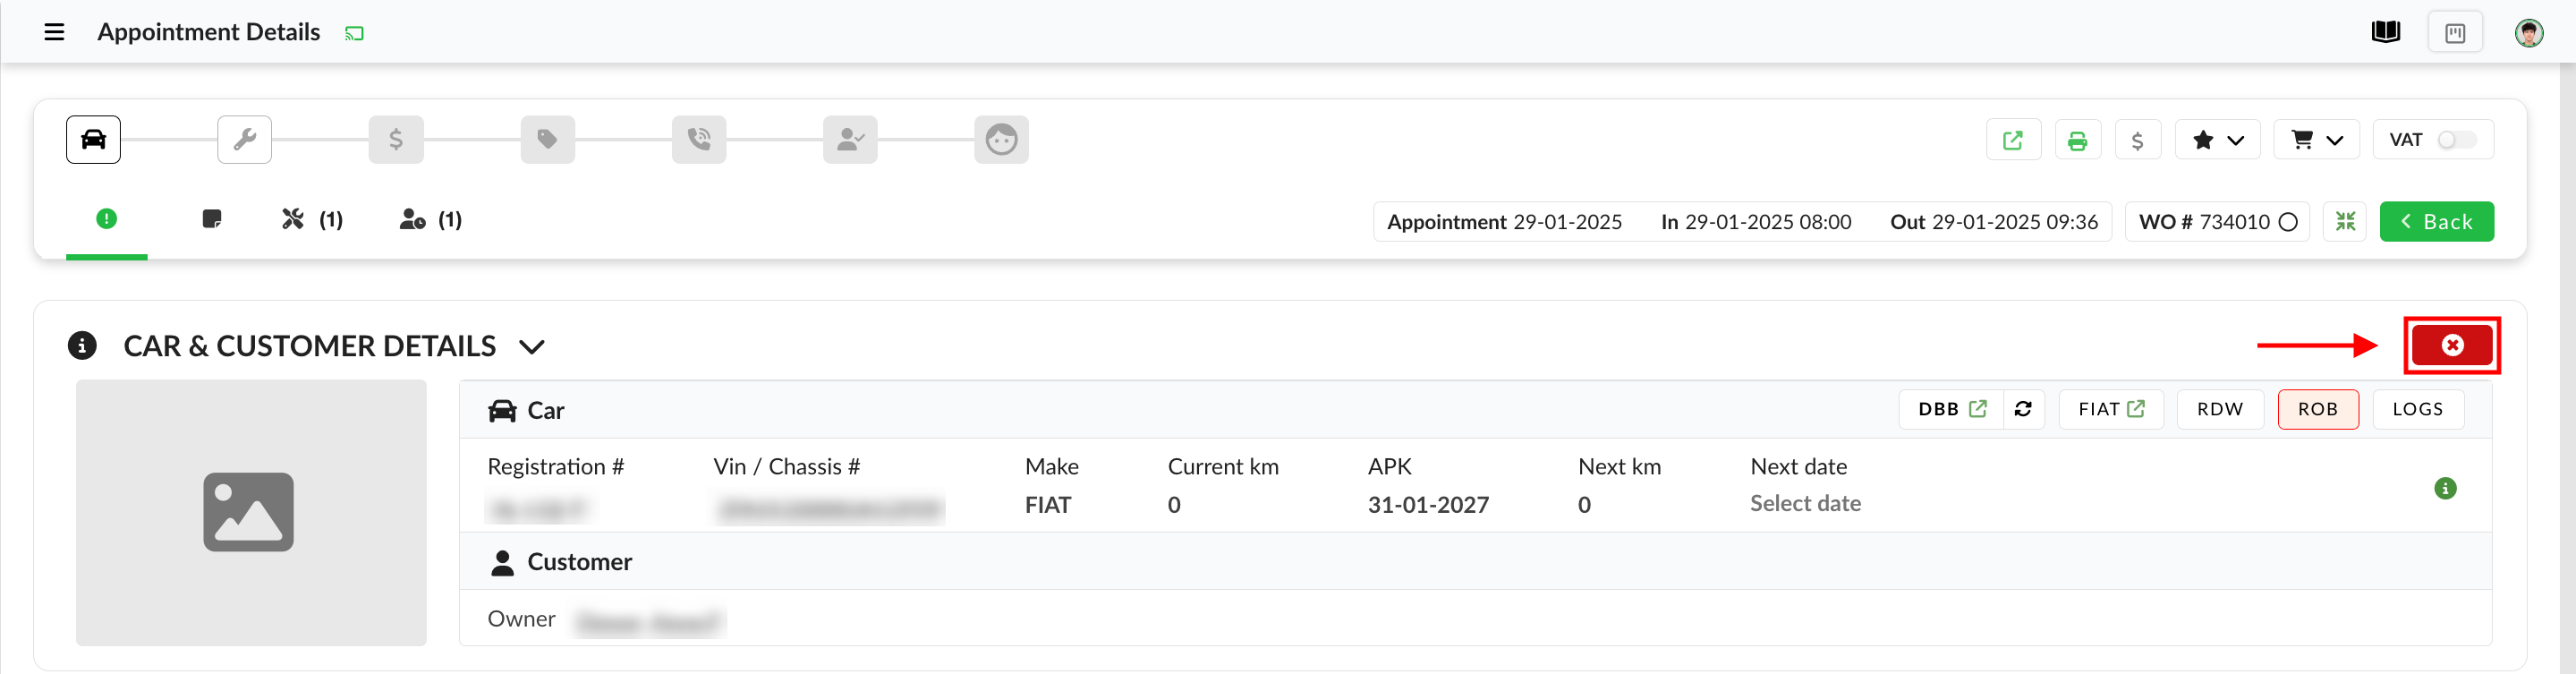Open the shopping cart dropdown

tap(2315, 140)
